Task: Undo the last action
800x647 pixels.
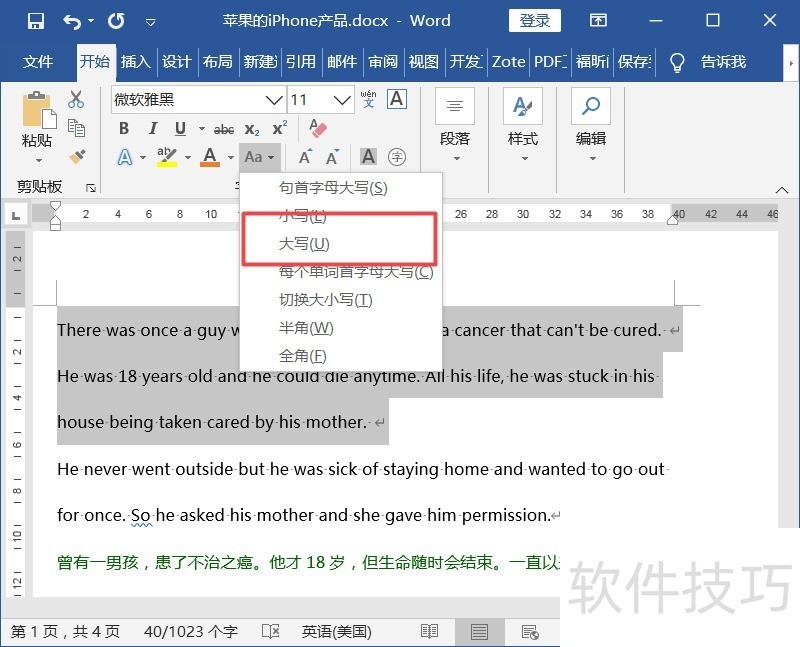Action: [72, 21]
